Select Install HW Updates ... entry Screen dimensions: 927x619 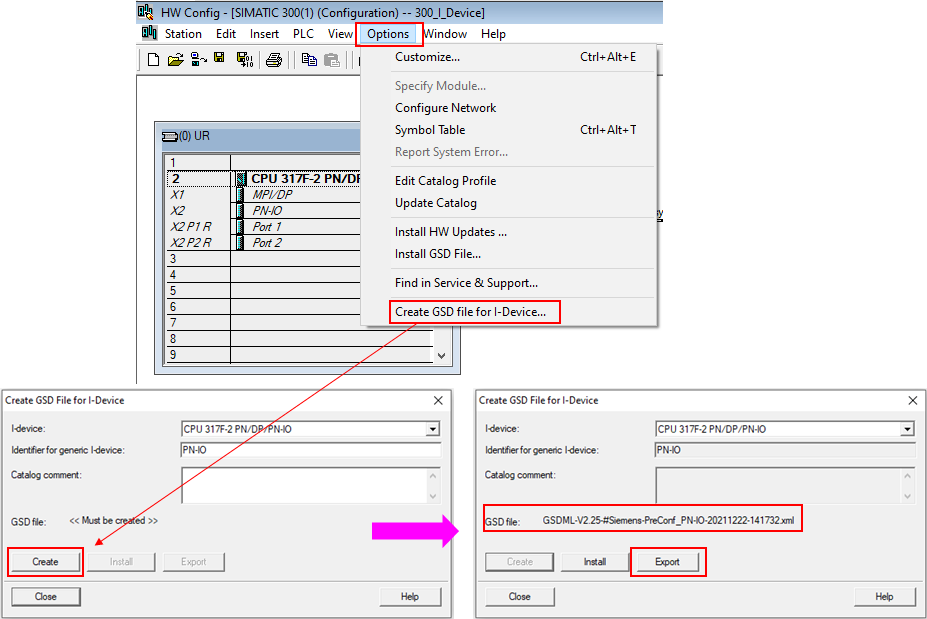pyautogui.click(x=509, y=232)
